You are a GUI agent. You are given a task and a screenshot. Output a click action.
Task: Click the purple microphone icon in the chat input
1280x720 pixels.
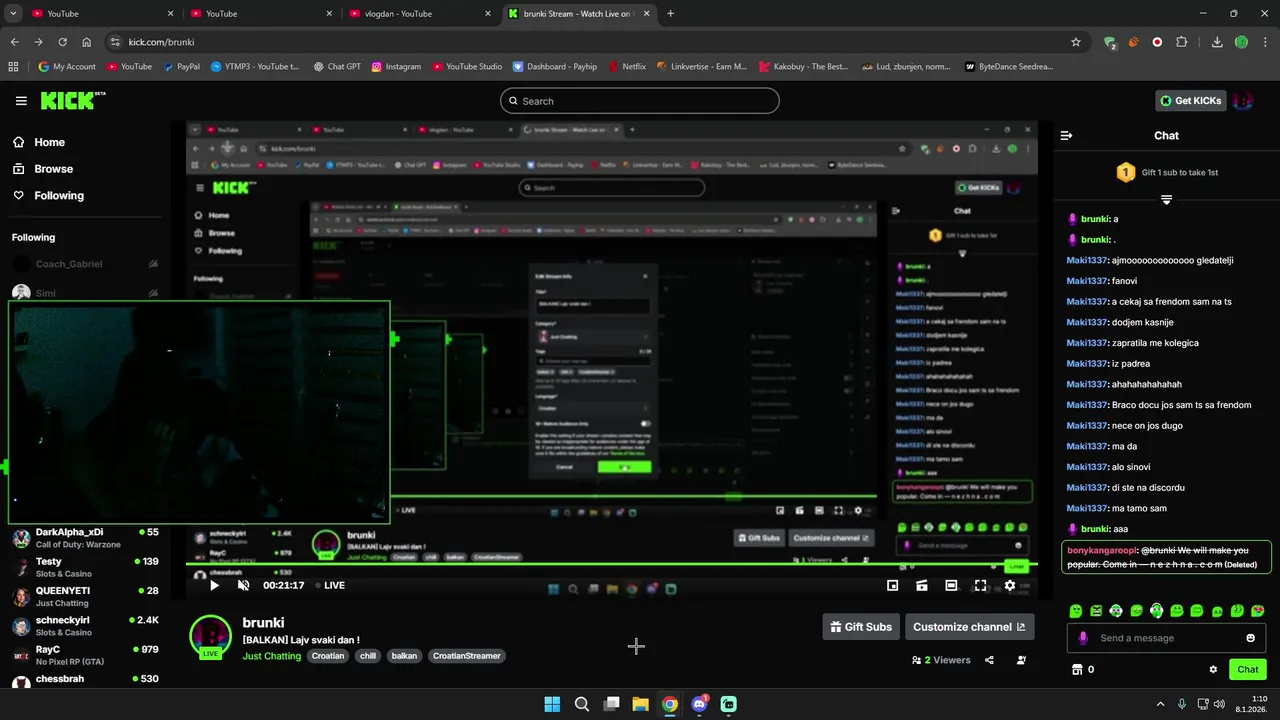[1083, 638]
